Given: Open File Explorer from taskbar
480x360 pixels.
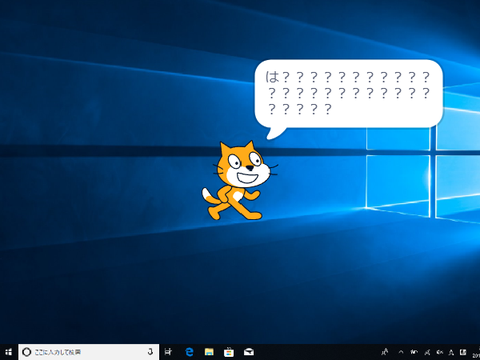Looking at the screenshot, I should point(209,352).
